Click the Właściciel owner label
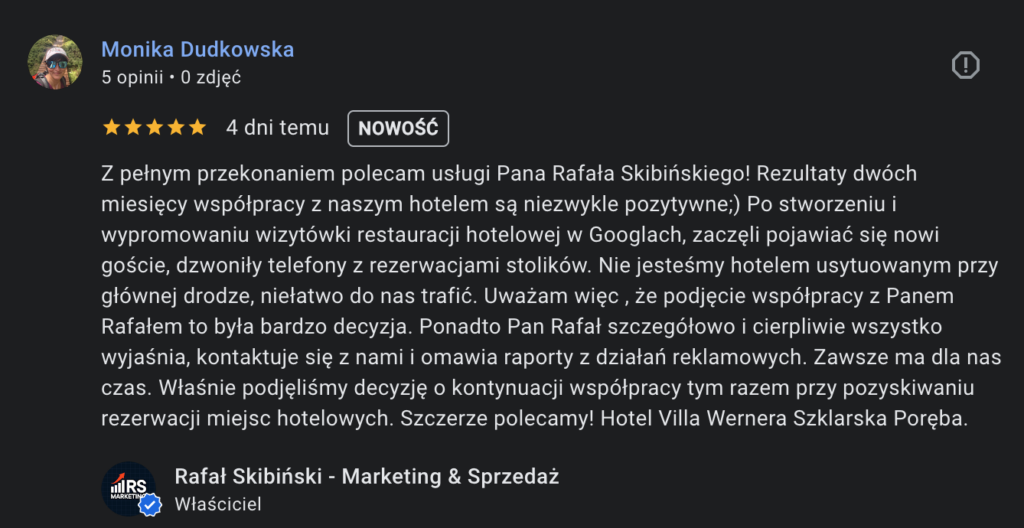 (218, 504)
